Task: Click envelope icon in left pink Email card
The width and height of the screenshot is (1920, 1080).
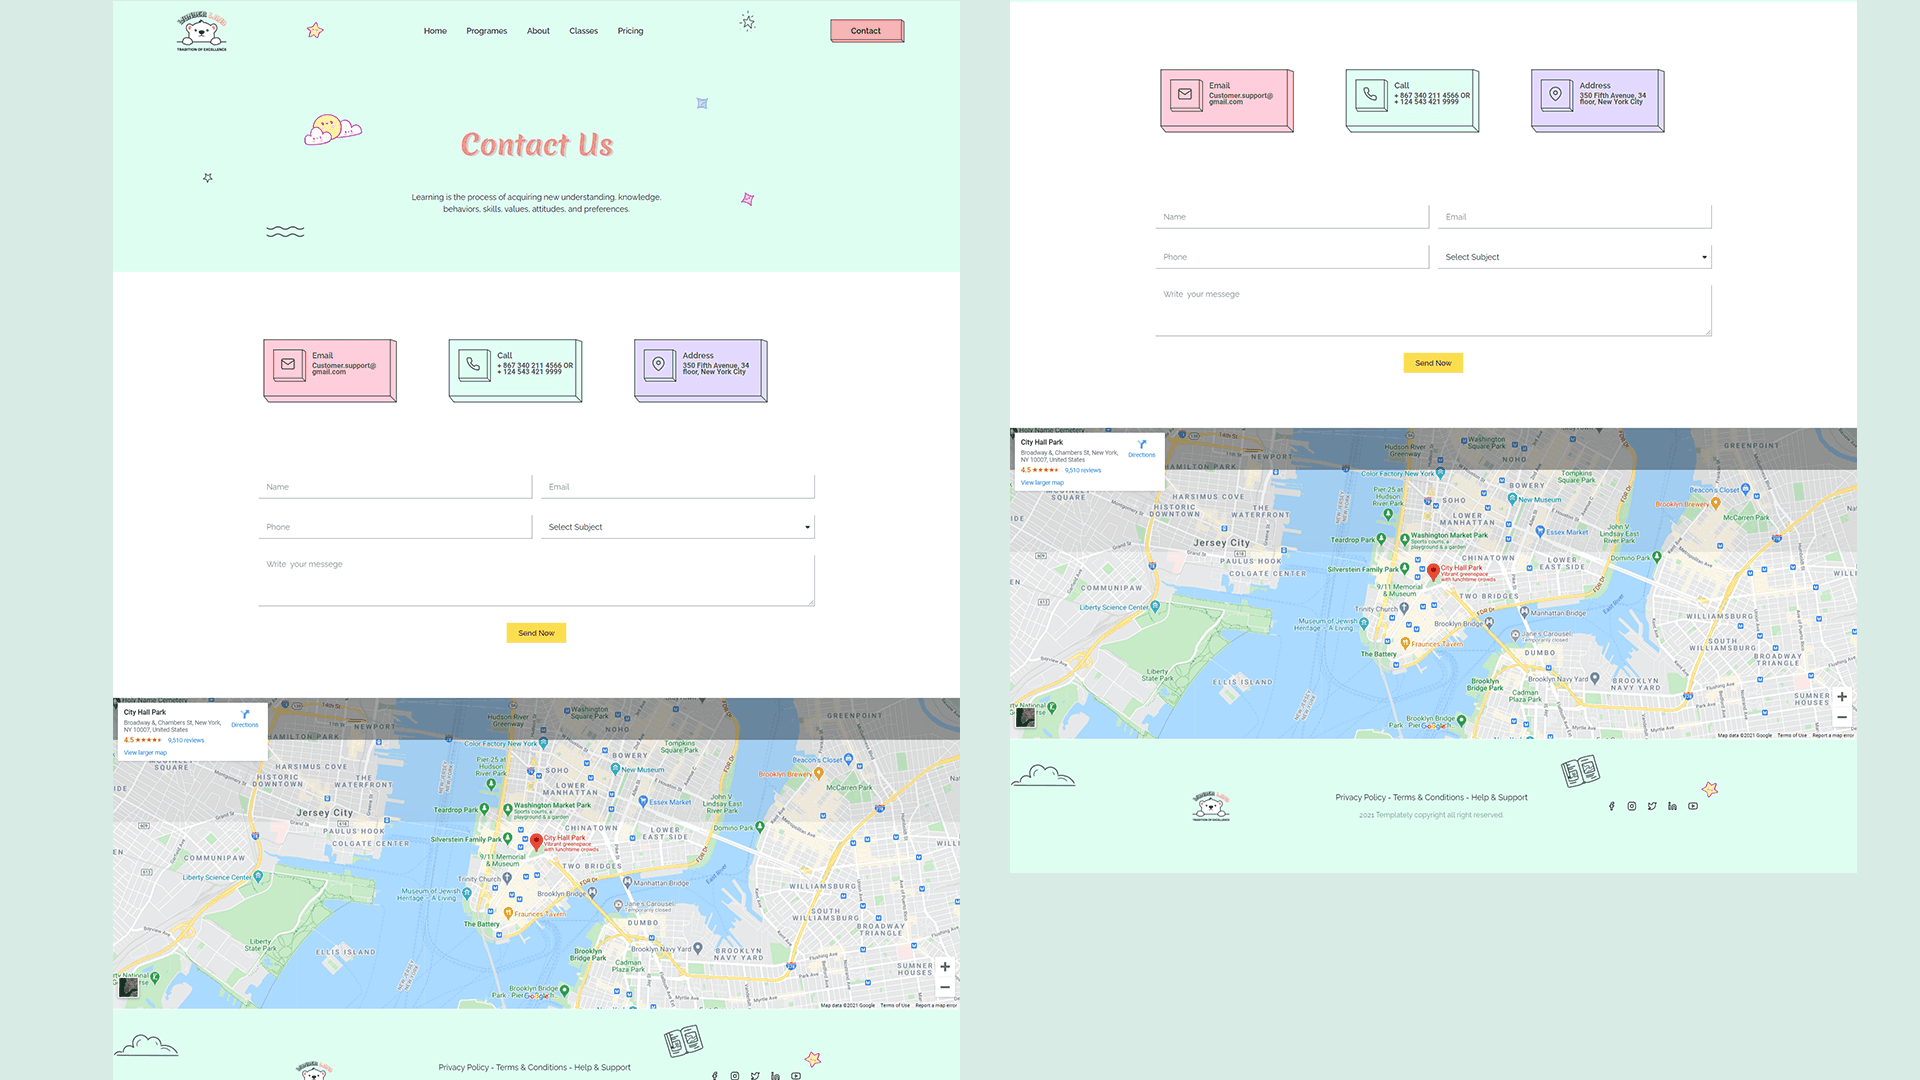Action: click(288, 365)
